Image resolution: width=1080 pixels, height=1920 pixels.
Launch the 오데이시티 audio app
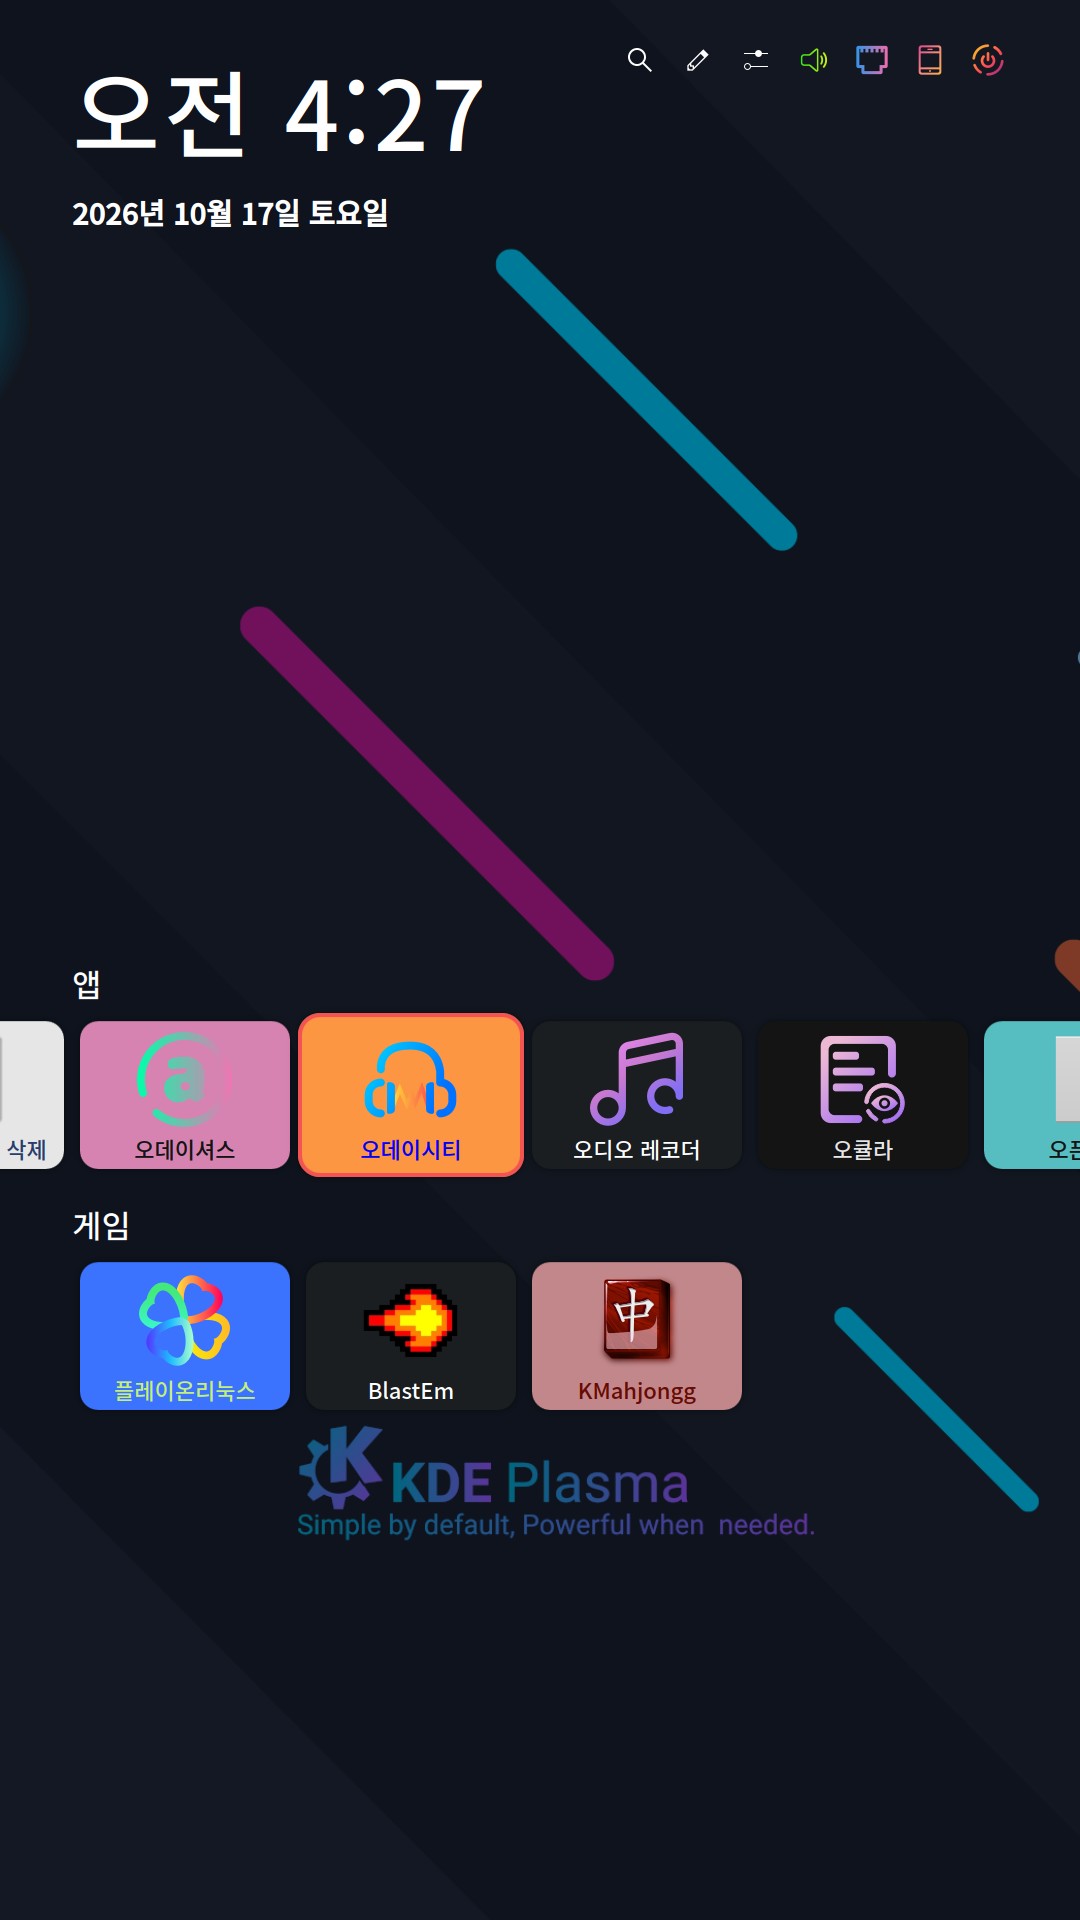[x=411, y=1095]
